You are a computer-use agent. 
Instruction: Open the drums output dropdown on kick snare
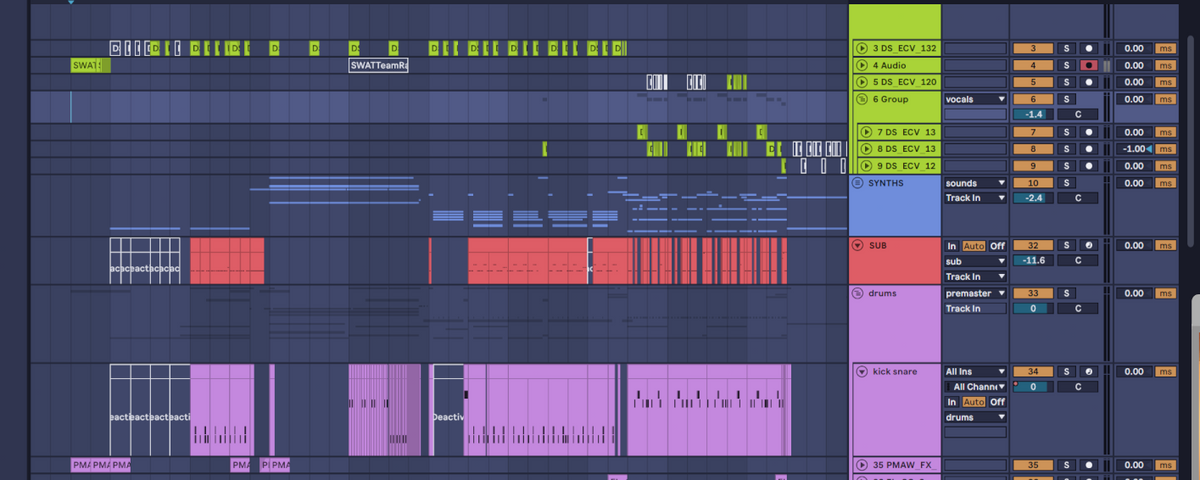[975, 417]
